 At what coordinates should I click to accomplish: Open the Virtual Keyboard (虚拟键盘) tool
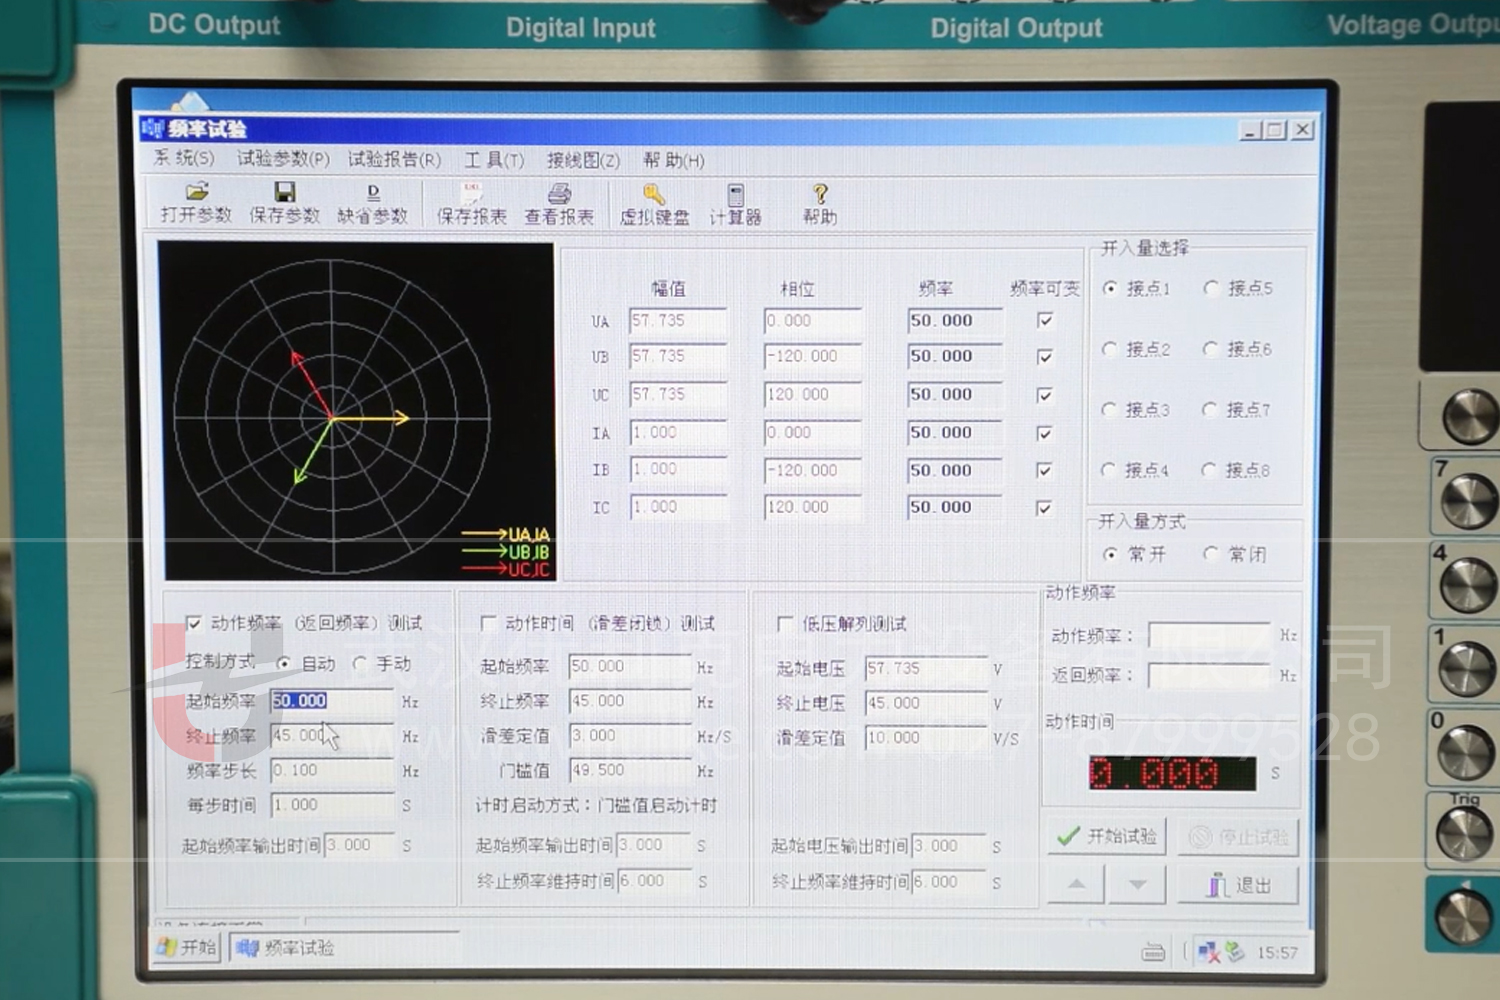[654, 195]
